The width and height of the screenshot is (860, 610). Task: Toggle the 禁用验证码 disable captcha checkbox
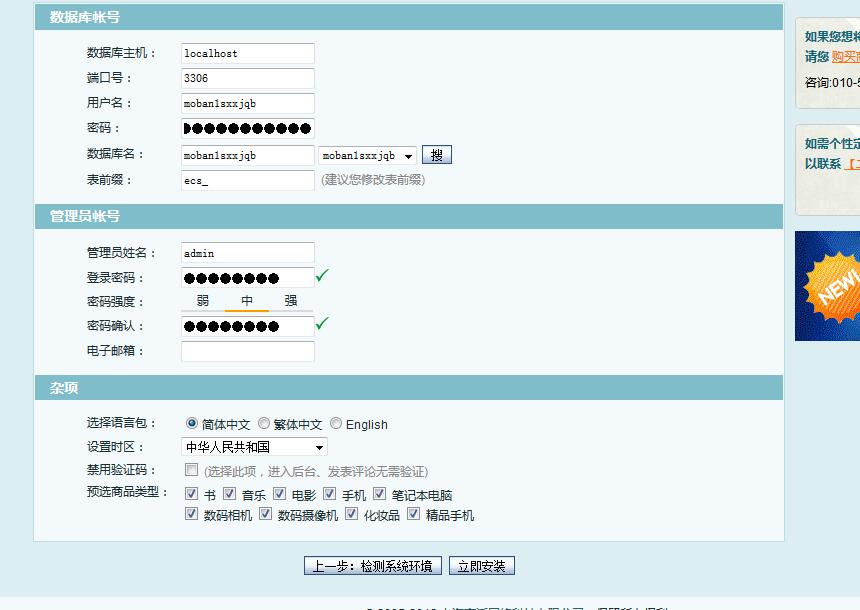click(191, 470)
